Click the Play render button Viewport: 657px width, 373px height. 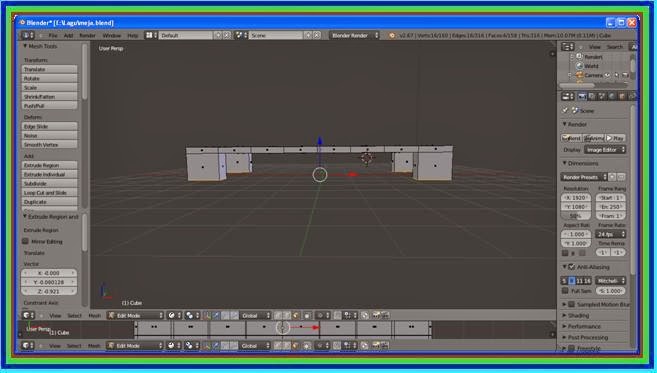pos(615,138)
